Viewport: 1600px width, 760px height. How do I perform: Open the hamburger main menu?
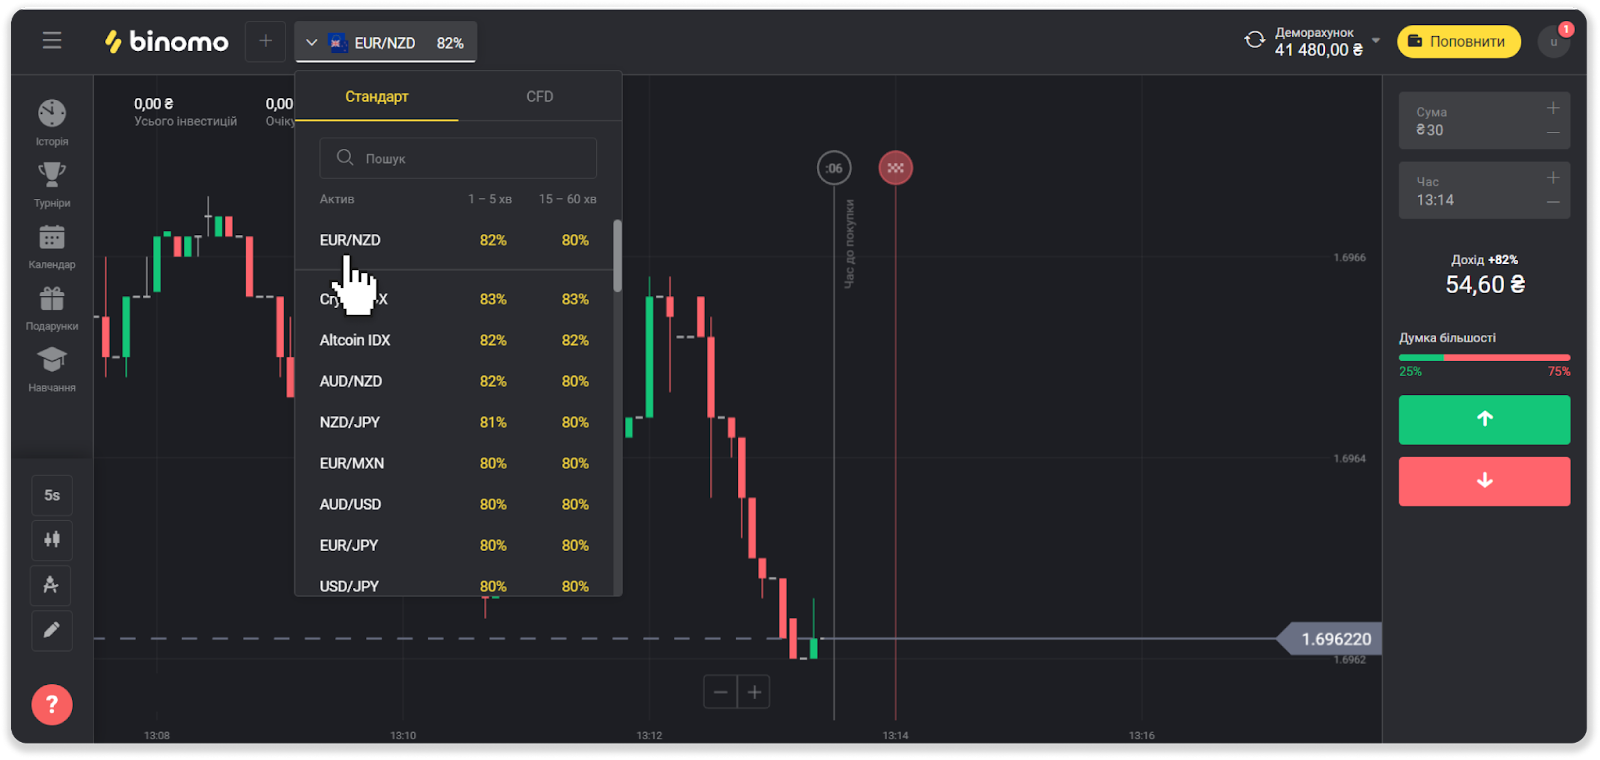(52, 41)
